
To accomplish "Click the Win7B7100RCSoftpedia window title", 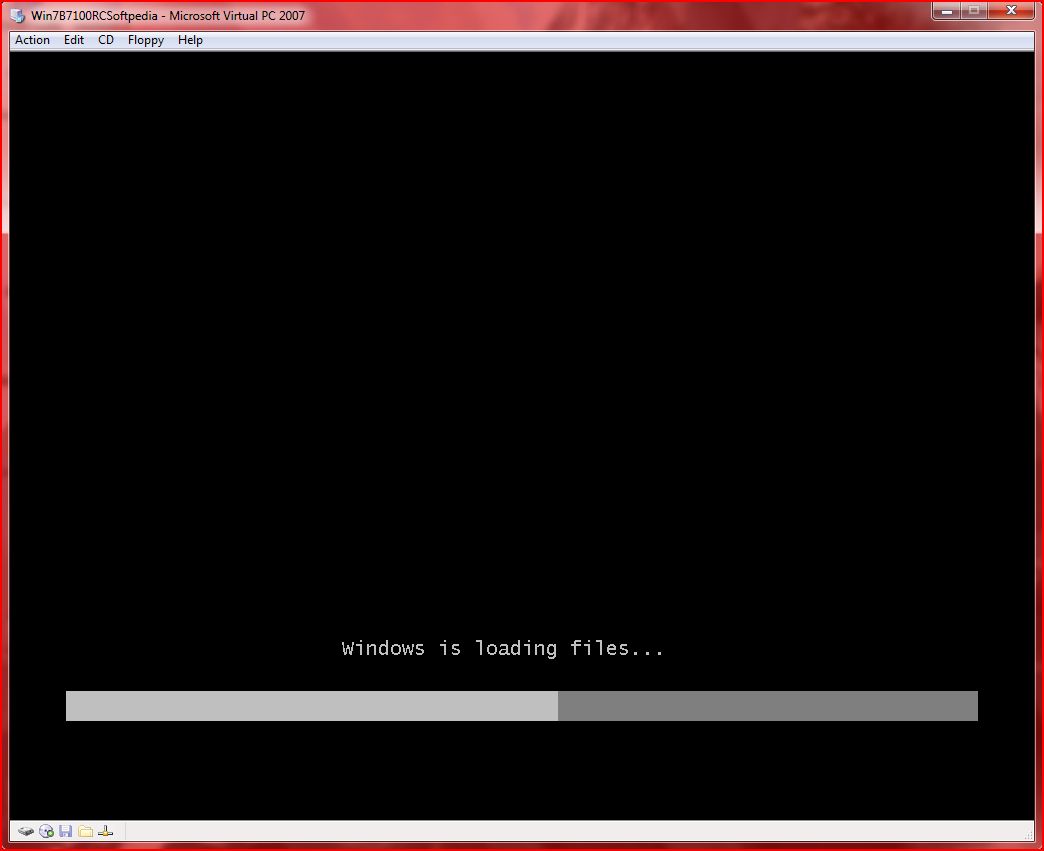I will pyautogui.click(x=168, y=15).
